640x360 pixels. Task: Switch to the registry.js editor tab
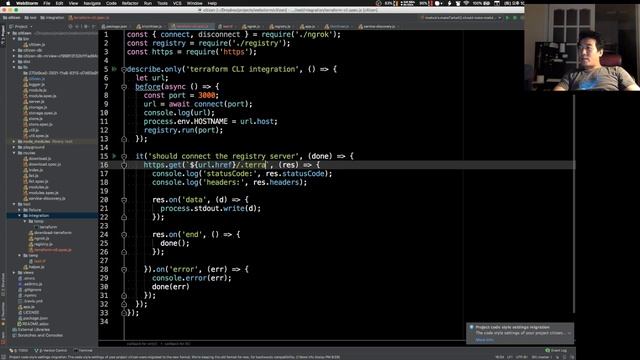[282, 27]
